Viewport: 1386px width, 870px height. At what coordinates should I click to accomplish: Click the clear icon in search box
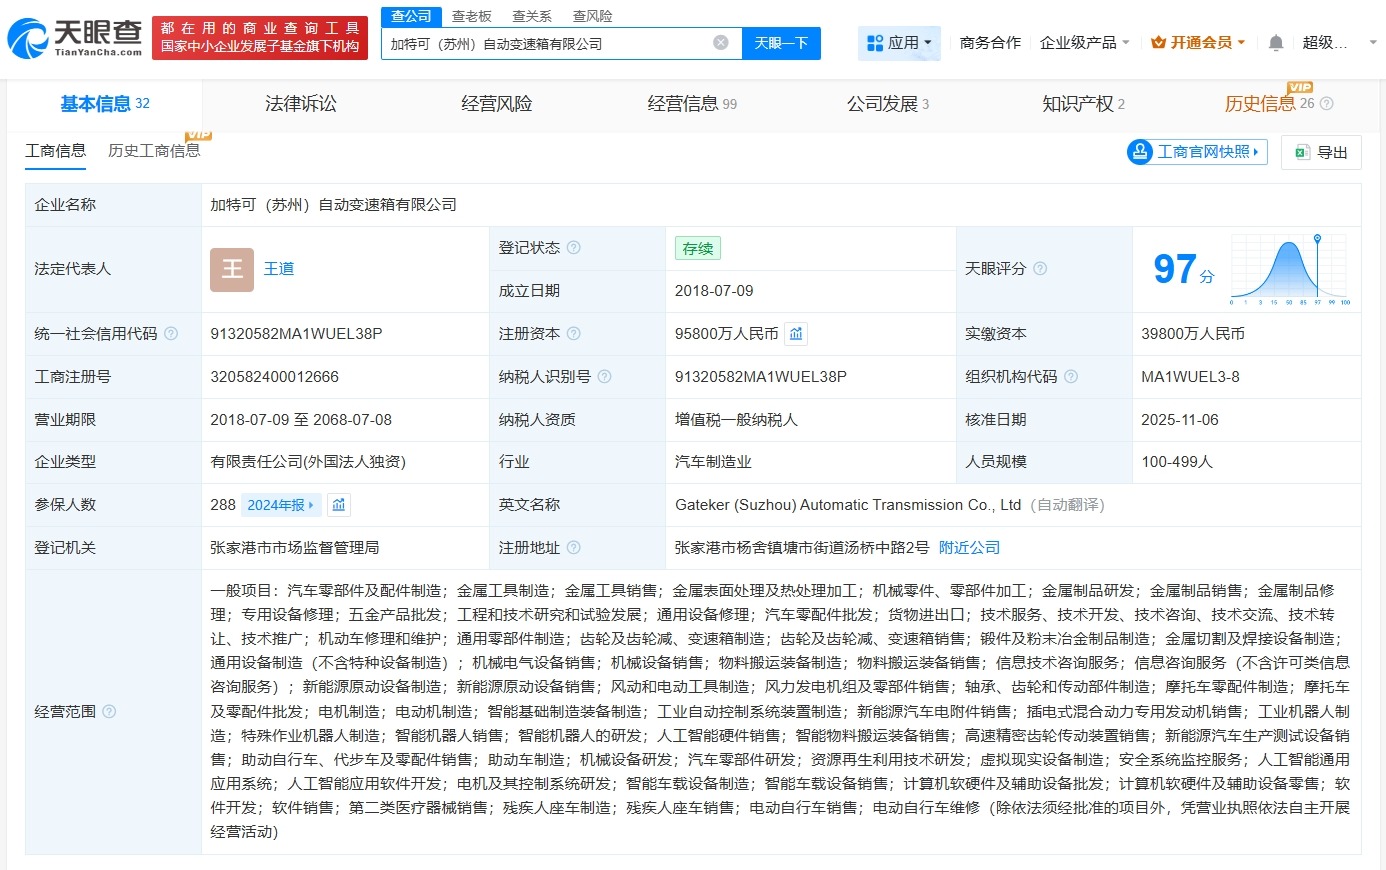pos(720,42)
